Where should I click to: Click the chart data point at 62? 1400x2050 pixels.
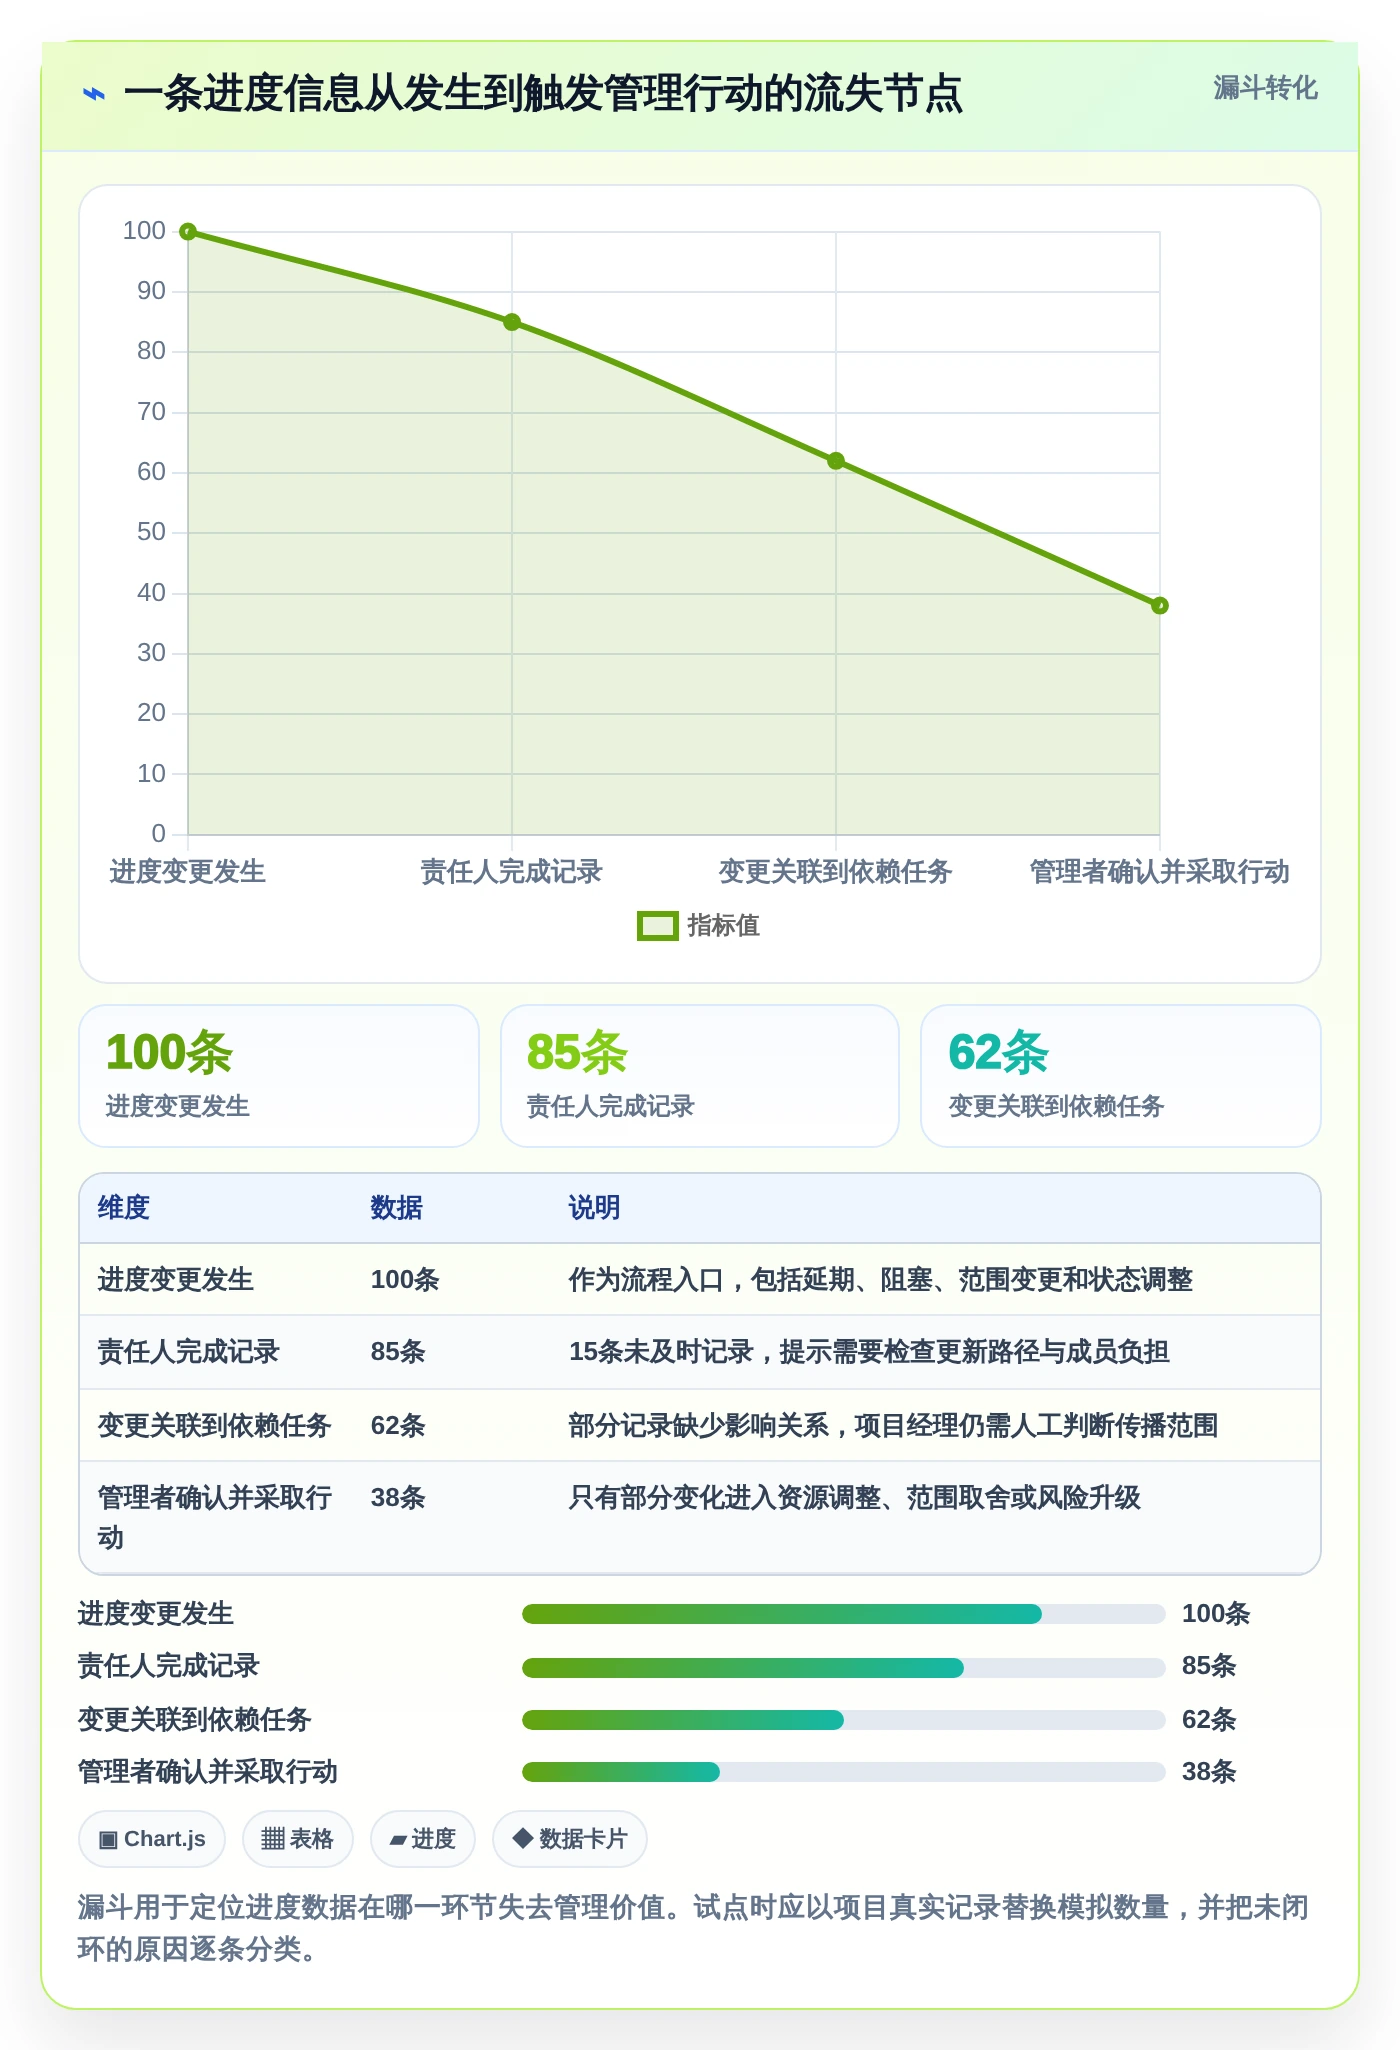(836, 461)
